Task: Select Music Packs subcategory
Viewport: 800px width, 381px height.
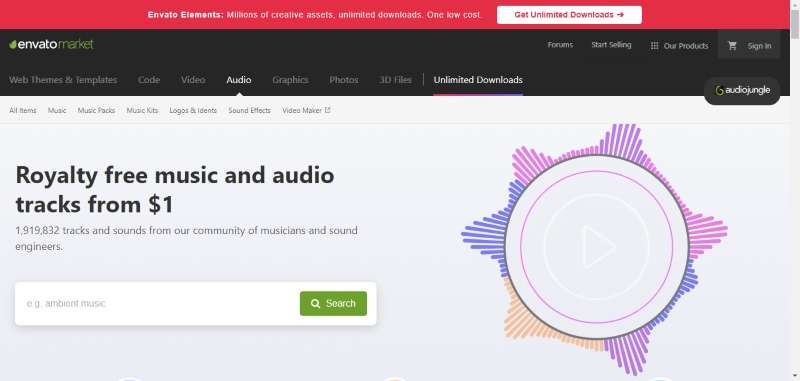Action: pos(96,110)
